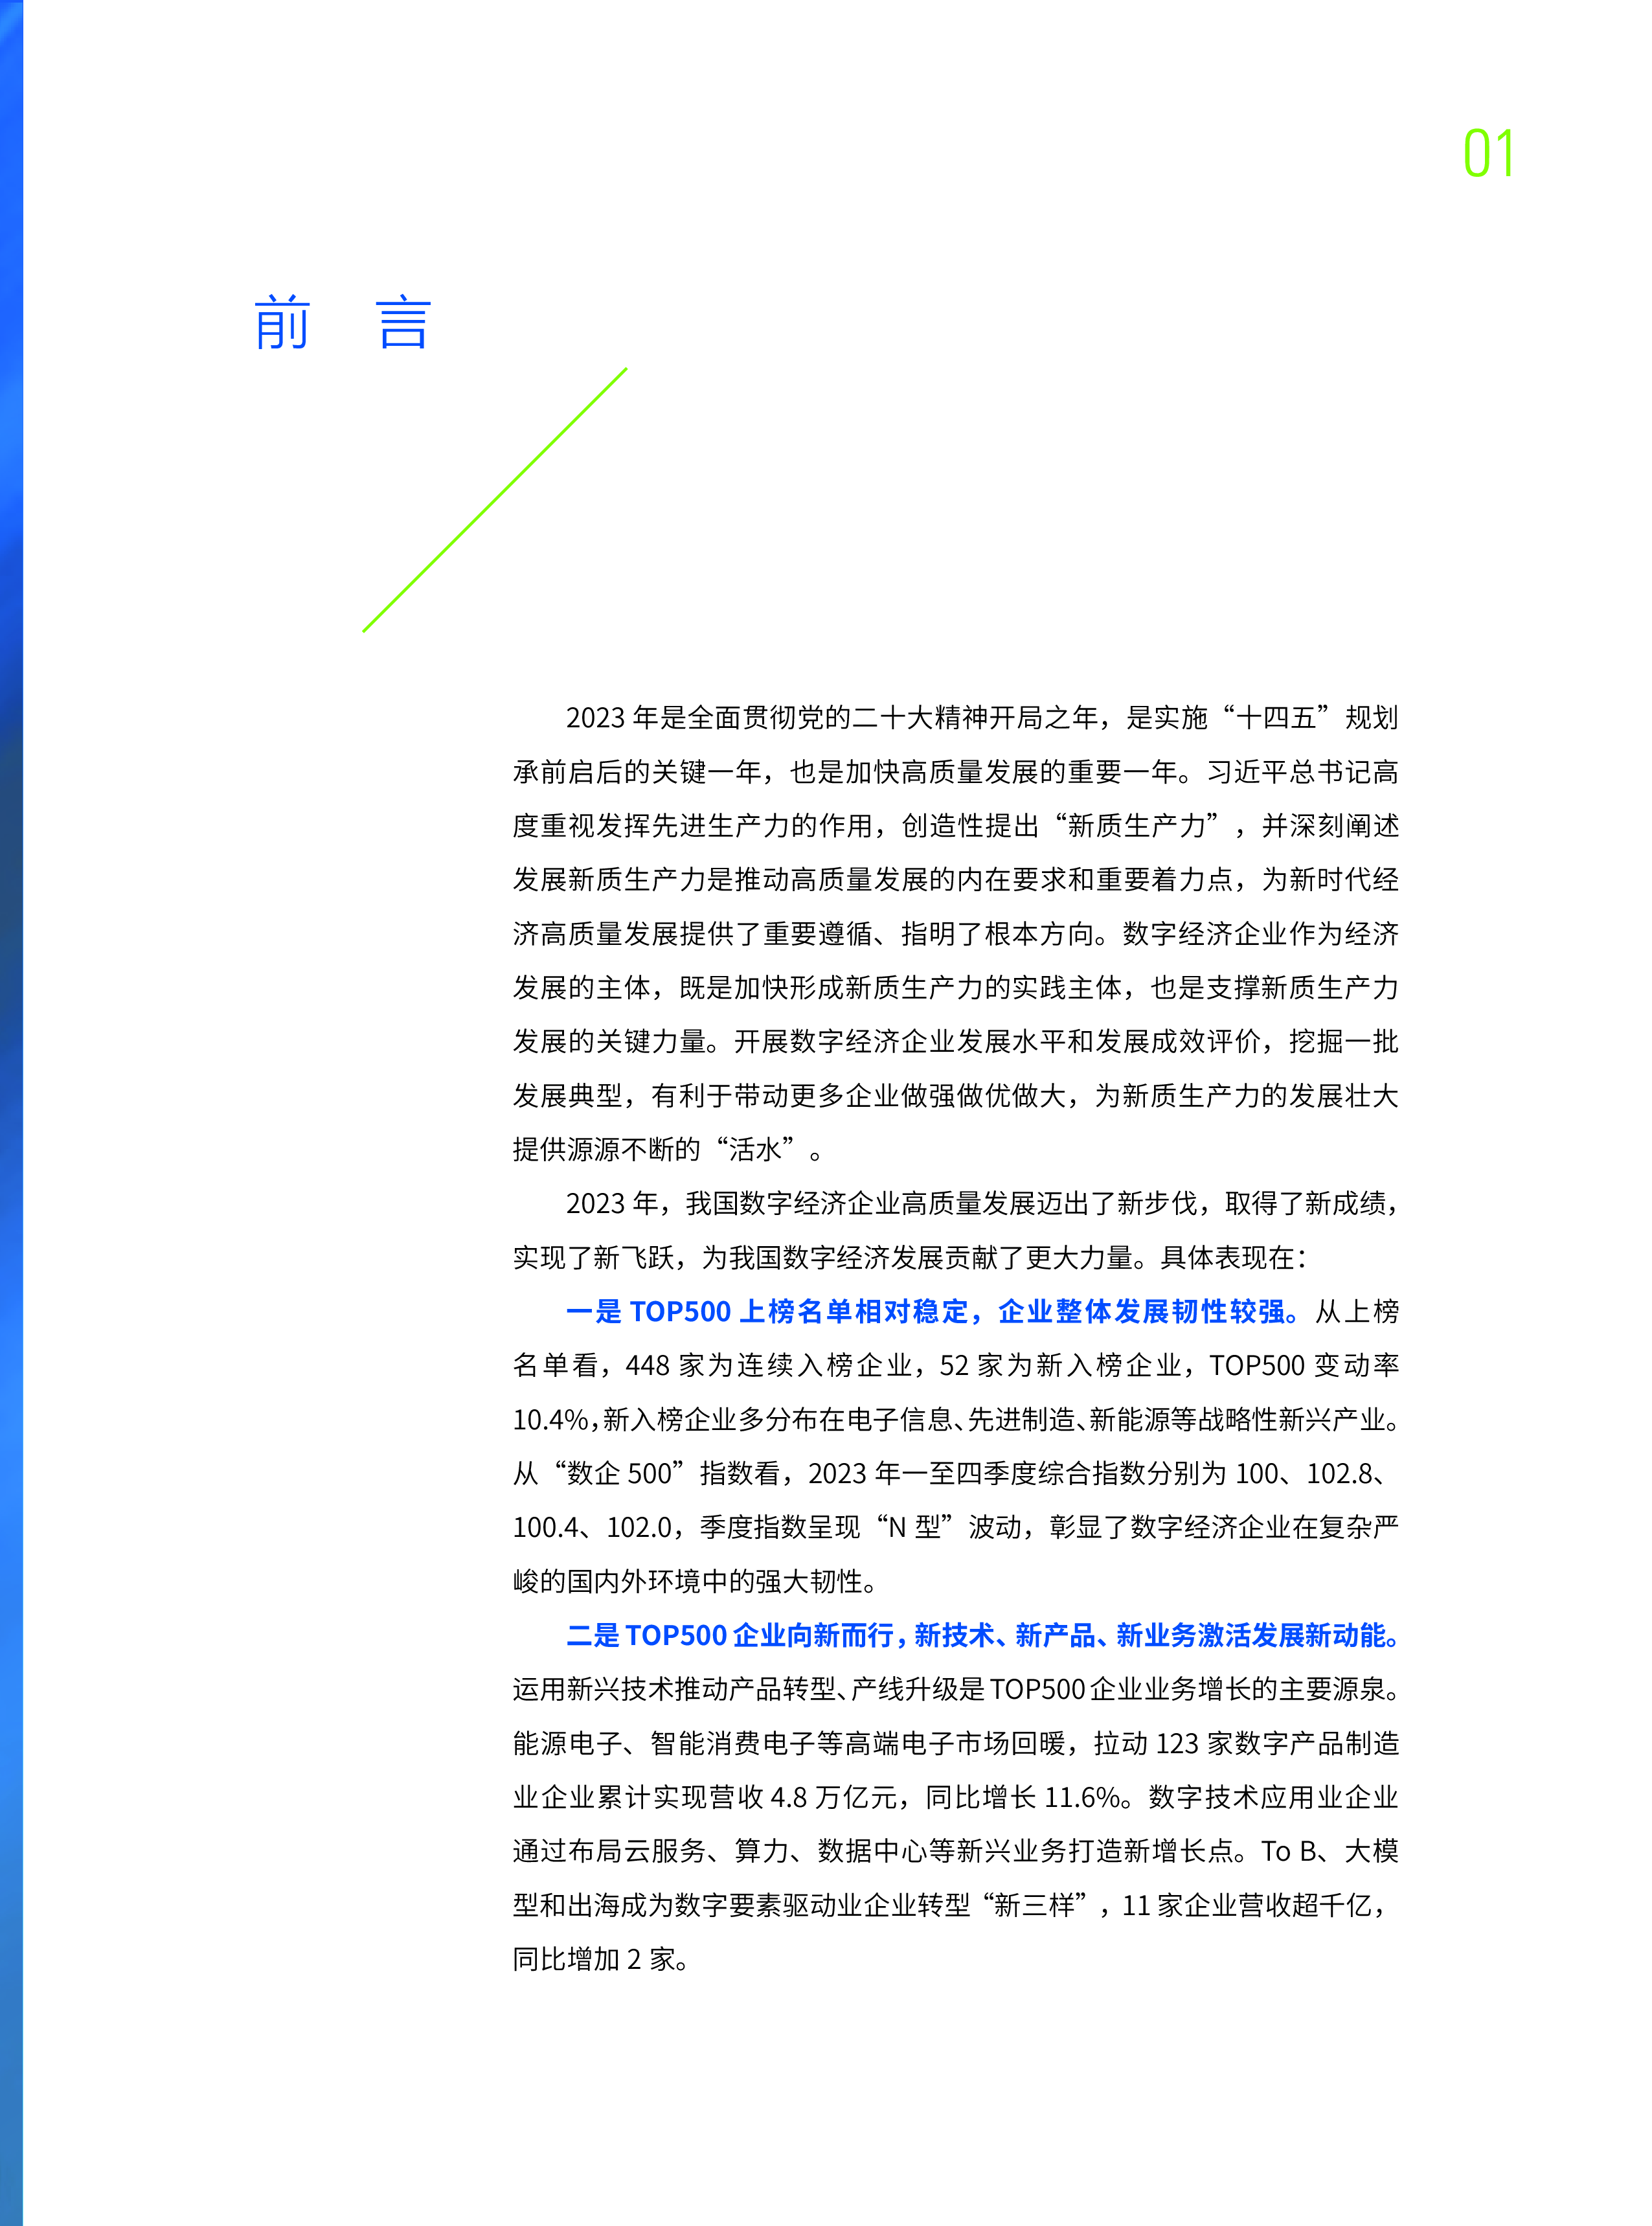Viewport: 1652px width, 2226px height.
Task: Click the heading '前言'
Action: 342,323
